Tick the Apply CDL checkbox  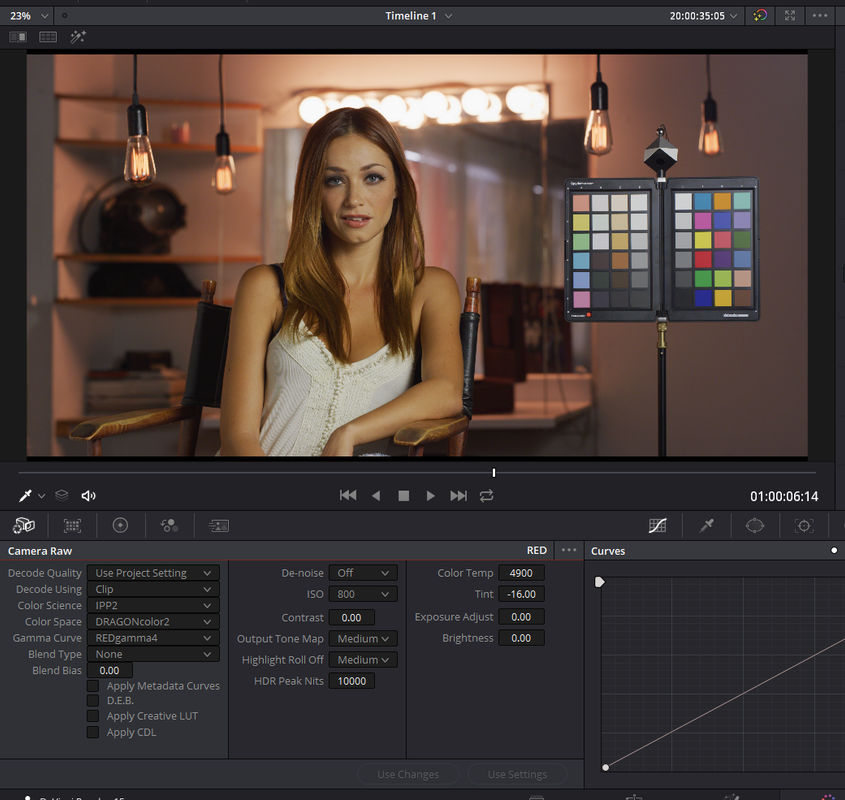point(93,732)
